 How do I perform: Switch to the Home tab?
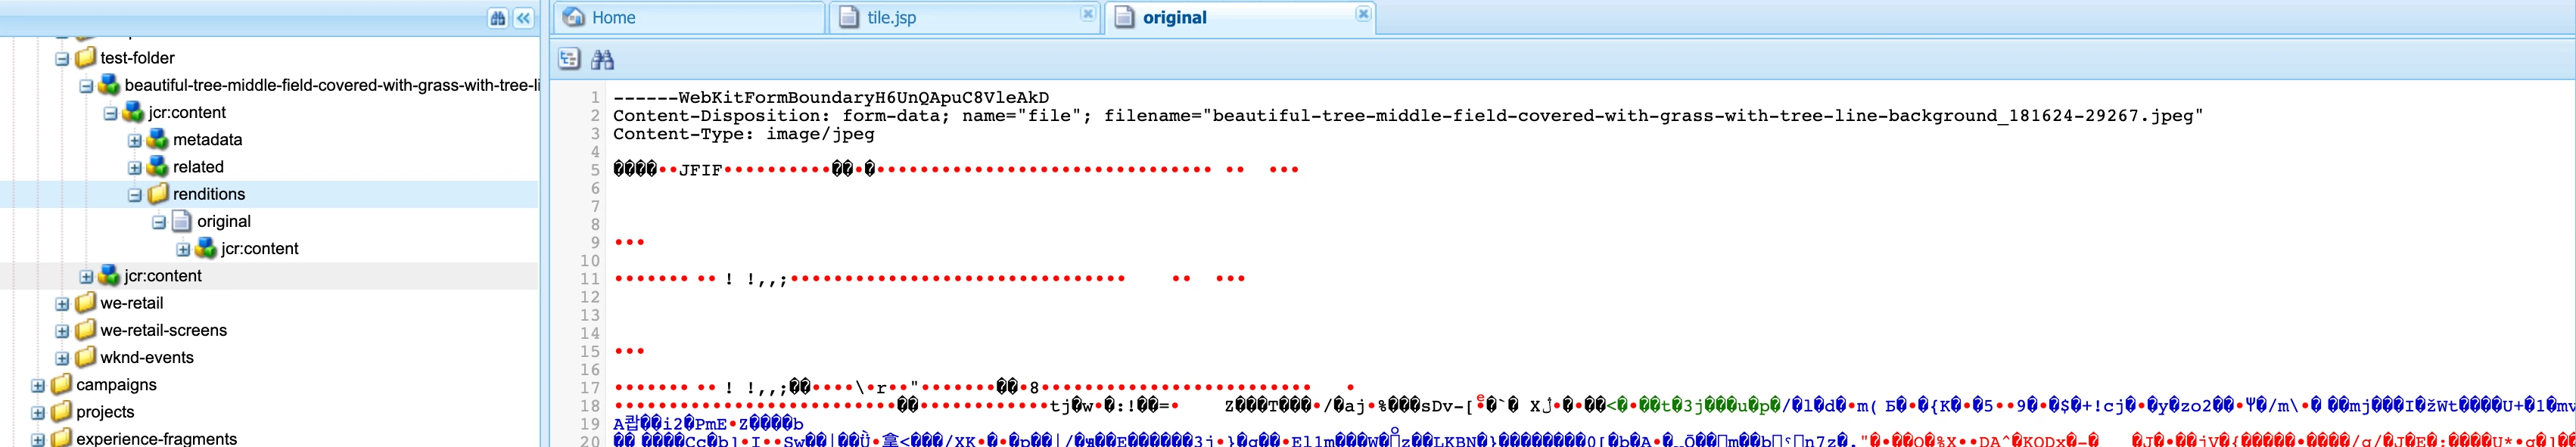689,17
